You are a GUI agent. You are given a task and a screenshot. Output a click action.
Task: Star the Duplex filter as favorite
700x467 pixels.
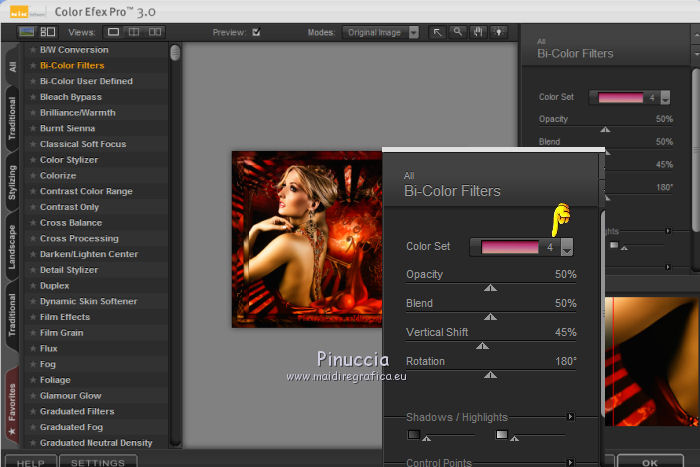[x=33, y=286]
